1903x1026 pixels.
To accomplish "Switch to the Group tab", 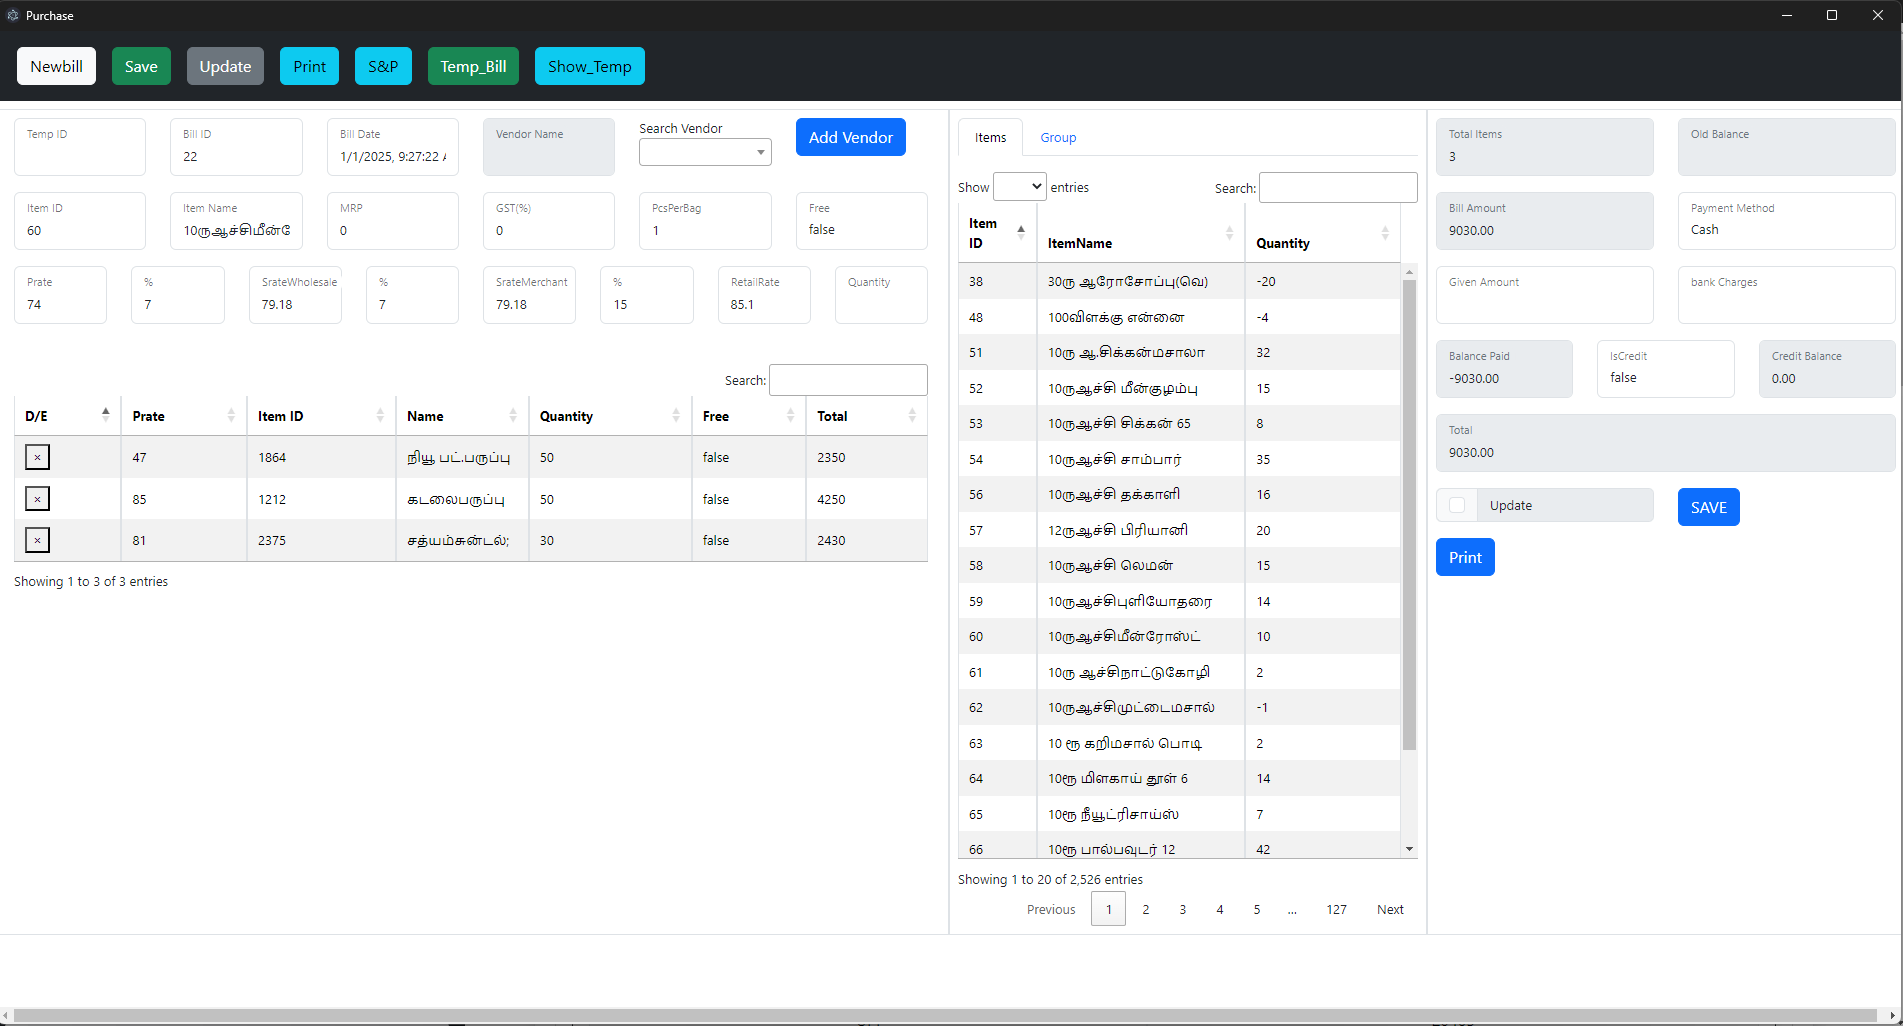I will tap(1057, 138).
